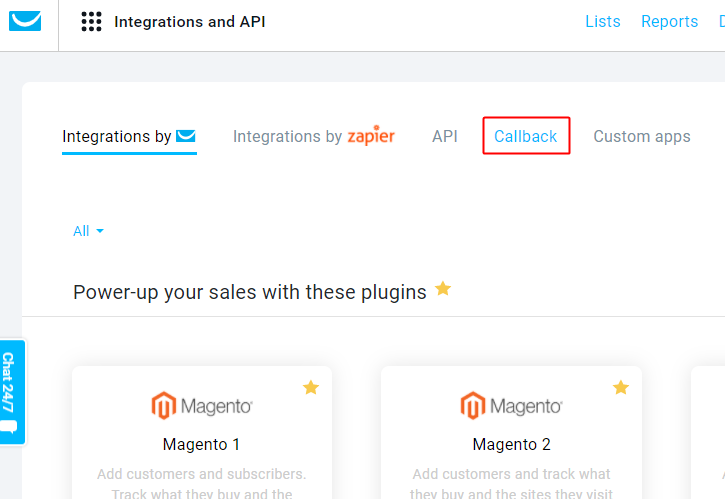Click the Magento 1 star icon
The image size is (725, 499).
[x=311, y=387]
